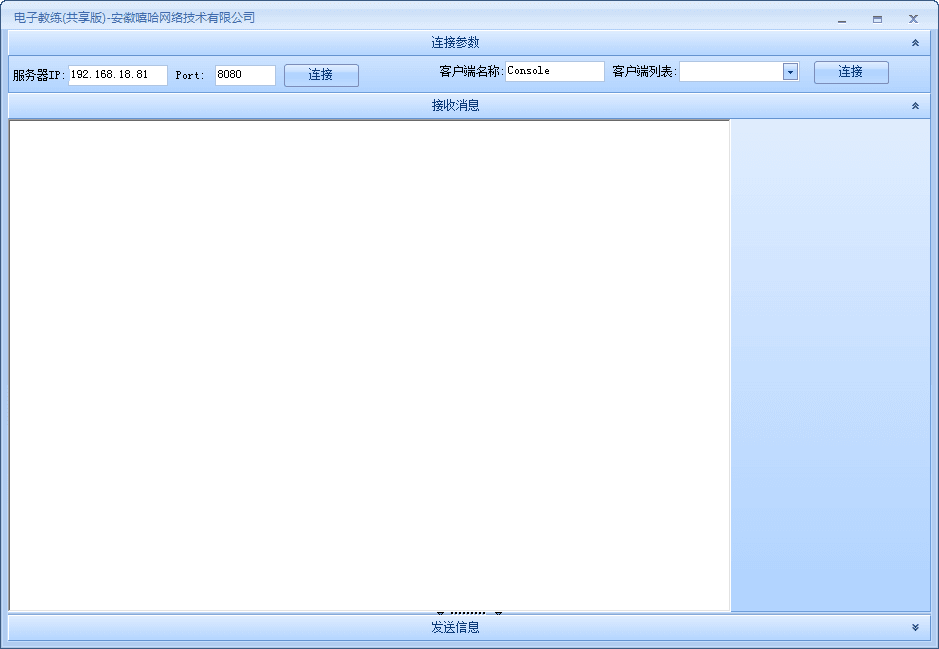Image resolution: width=939 pixels, height=649 pixels.
Task: Click the 客户端名称 field containing Console
Action: (555, 72)
